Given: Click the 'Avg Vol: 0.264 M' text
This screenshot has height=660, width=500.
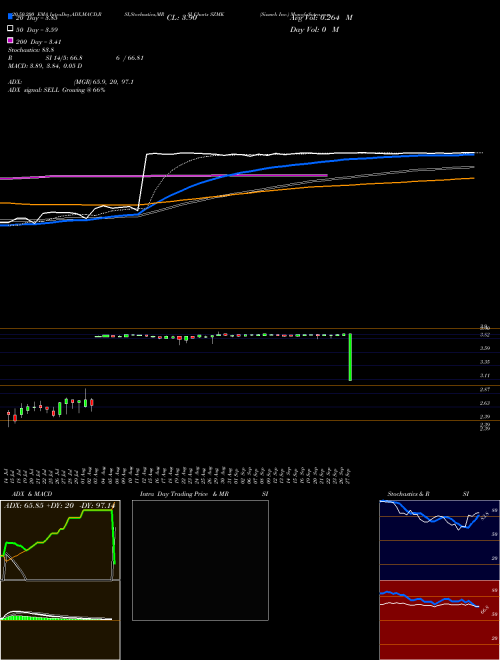Looking at the screenshot, I should (321, 18).
